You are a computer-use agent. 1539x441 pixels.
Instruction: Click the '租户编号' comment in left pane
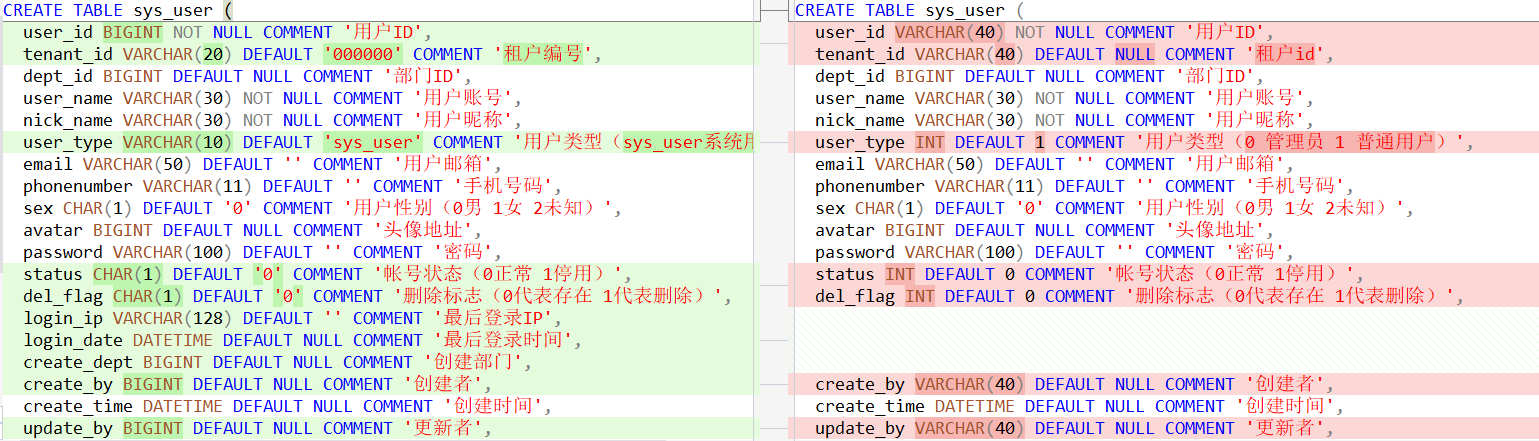[x=541, y=54]
